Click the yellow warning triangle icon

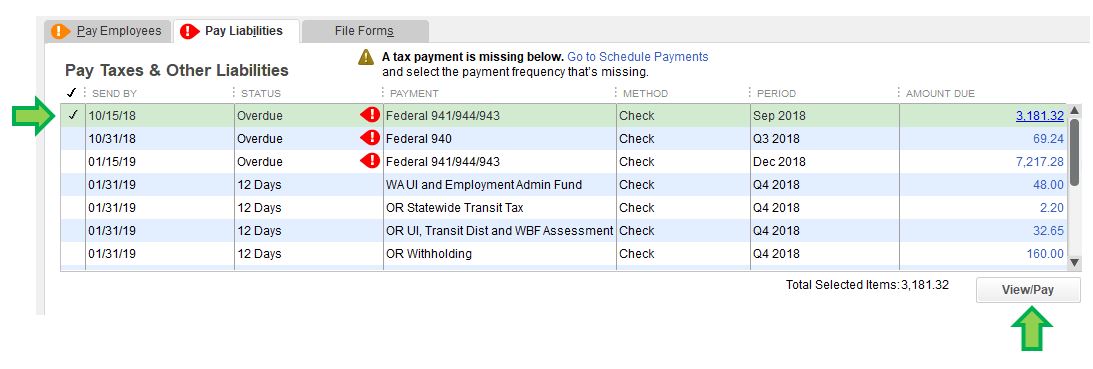pyautogui.click(x=366, y=57)
